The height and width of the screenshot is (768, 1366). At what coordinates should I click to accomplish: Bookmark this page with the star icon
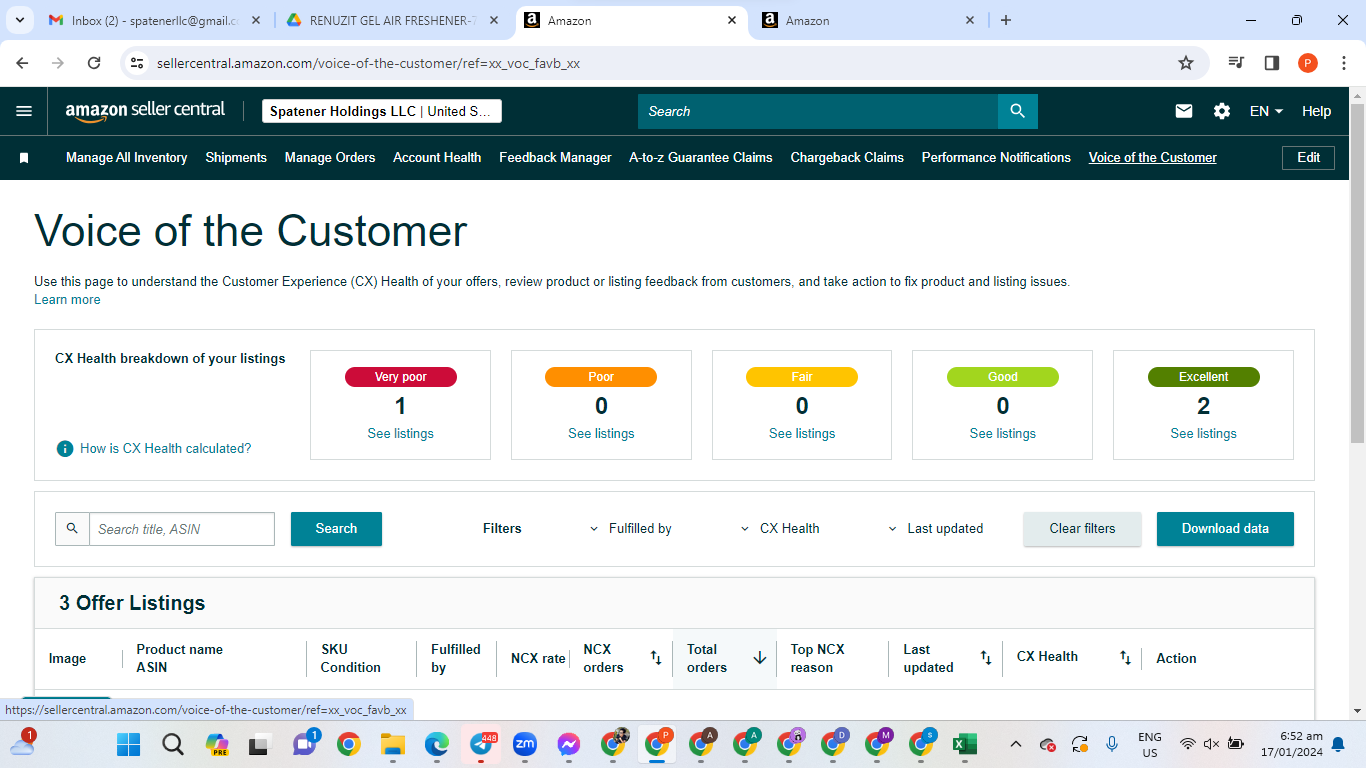pyautogui.click(x=1186, y=63)
